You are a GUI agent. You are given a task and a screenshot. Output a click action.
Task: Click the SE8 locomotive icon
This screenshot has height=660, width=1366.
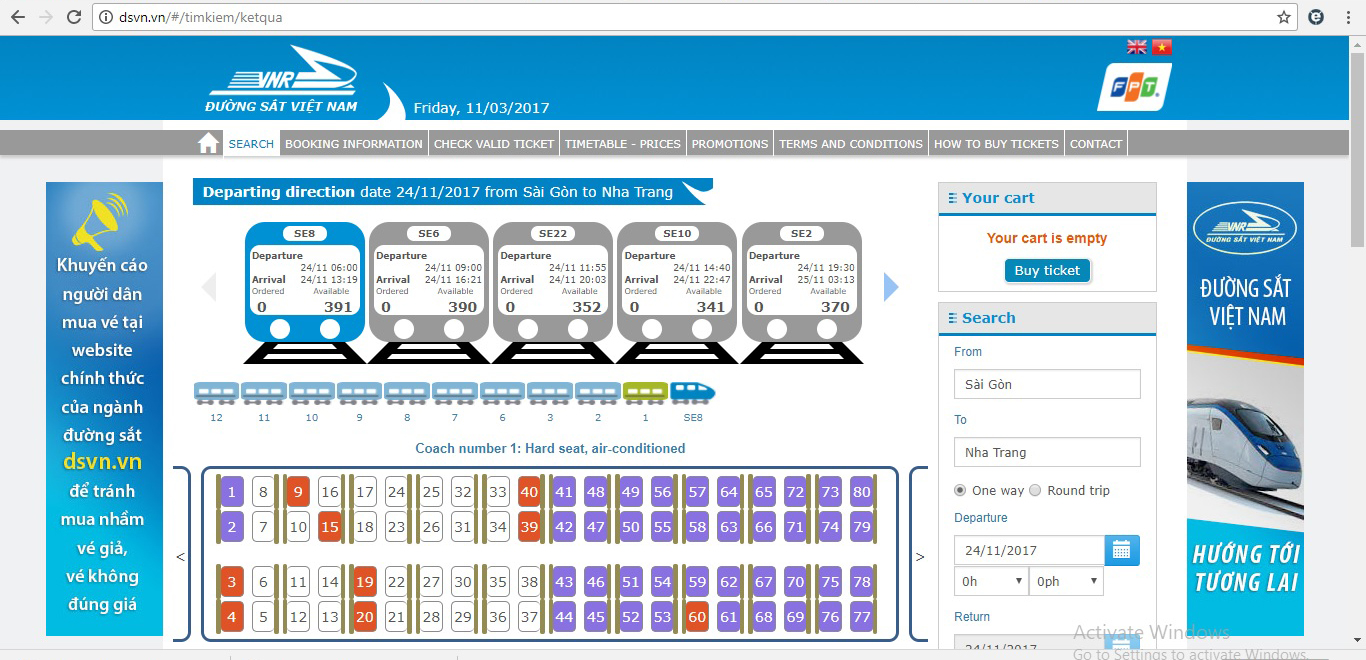click(x=692, y=392)
